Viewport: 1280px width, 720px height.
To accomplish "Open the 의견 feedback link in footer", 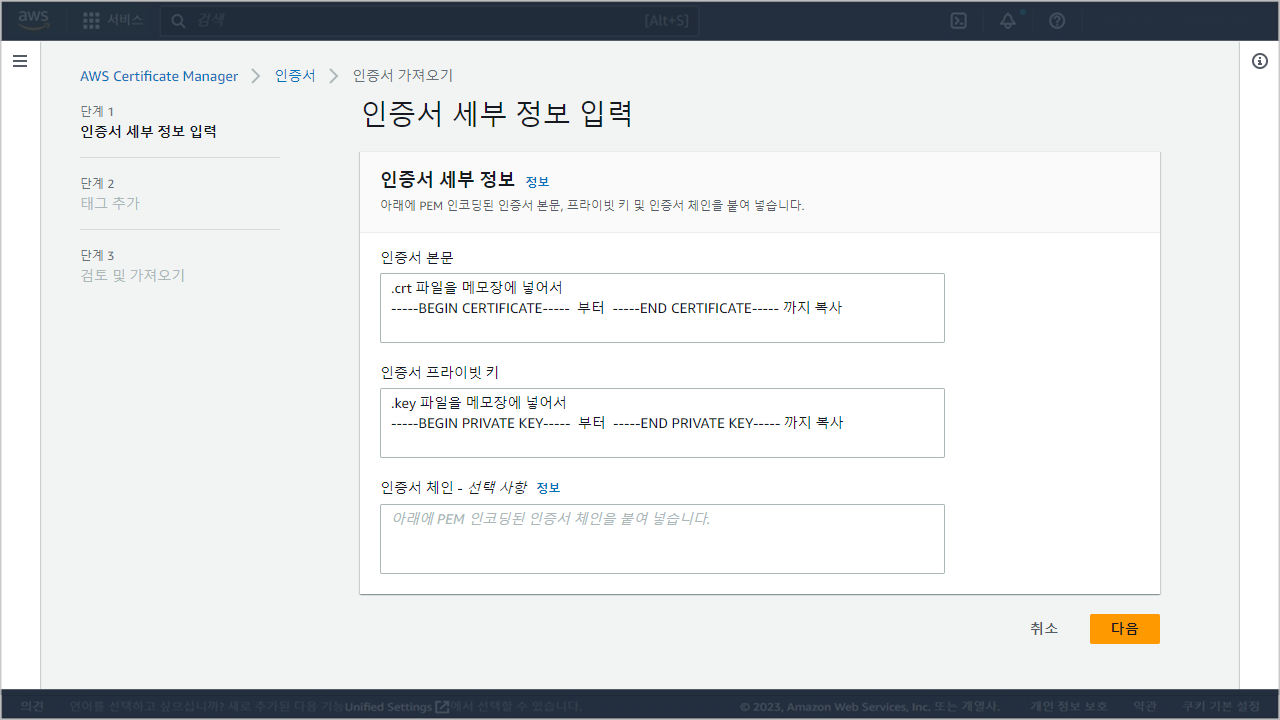I will tap(32, 706).
